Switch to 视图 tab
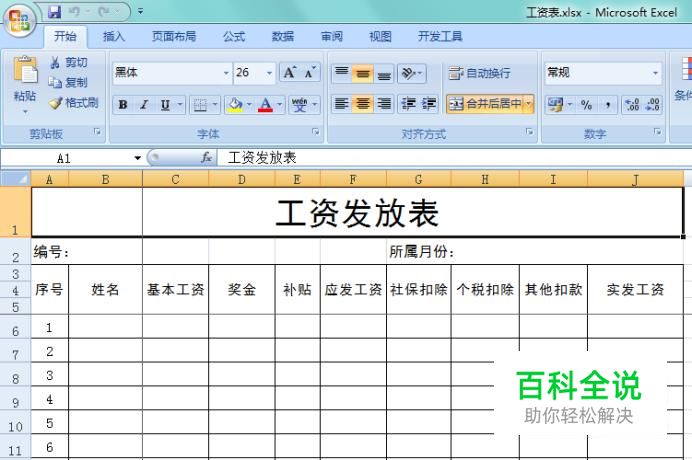692x460 pixels. [x=380, y=36]
